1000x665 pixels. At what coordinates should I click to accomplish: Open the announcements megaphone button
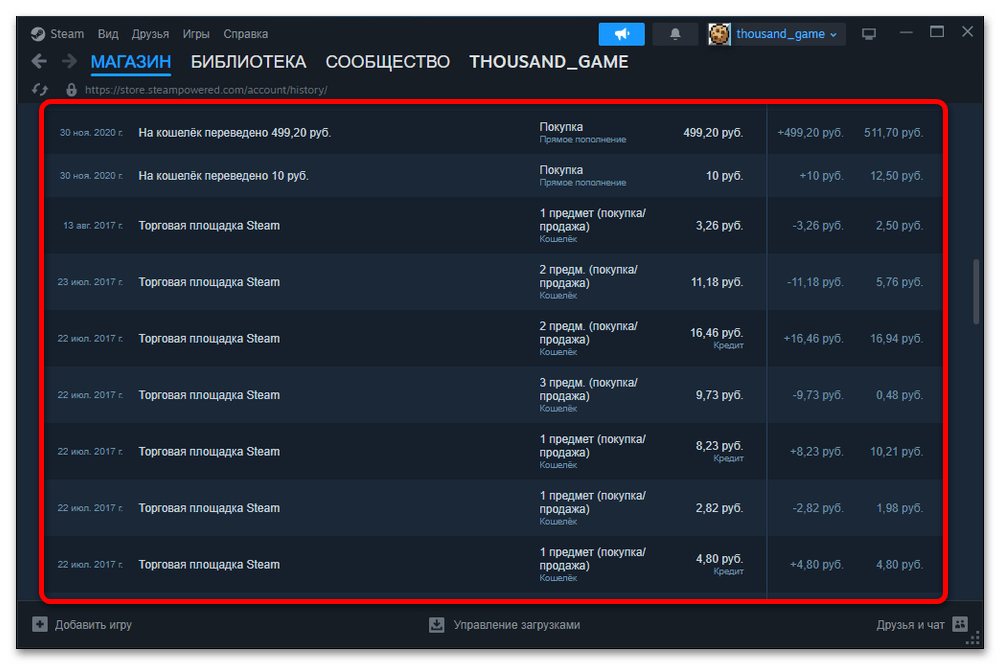(x=621, y=34)
